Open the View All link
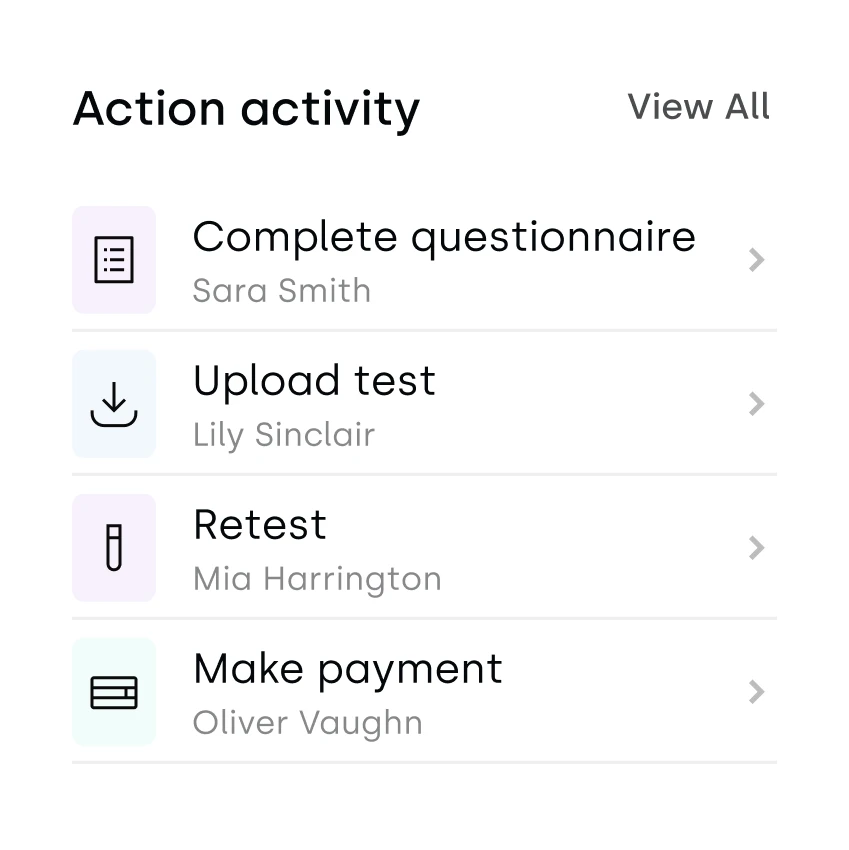 [698, 106]
